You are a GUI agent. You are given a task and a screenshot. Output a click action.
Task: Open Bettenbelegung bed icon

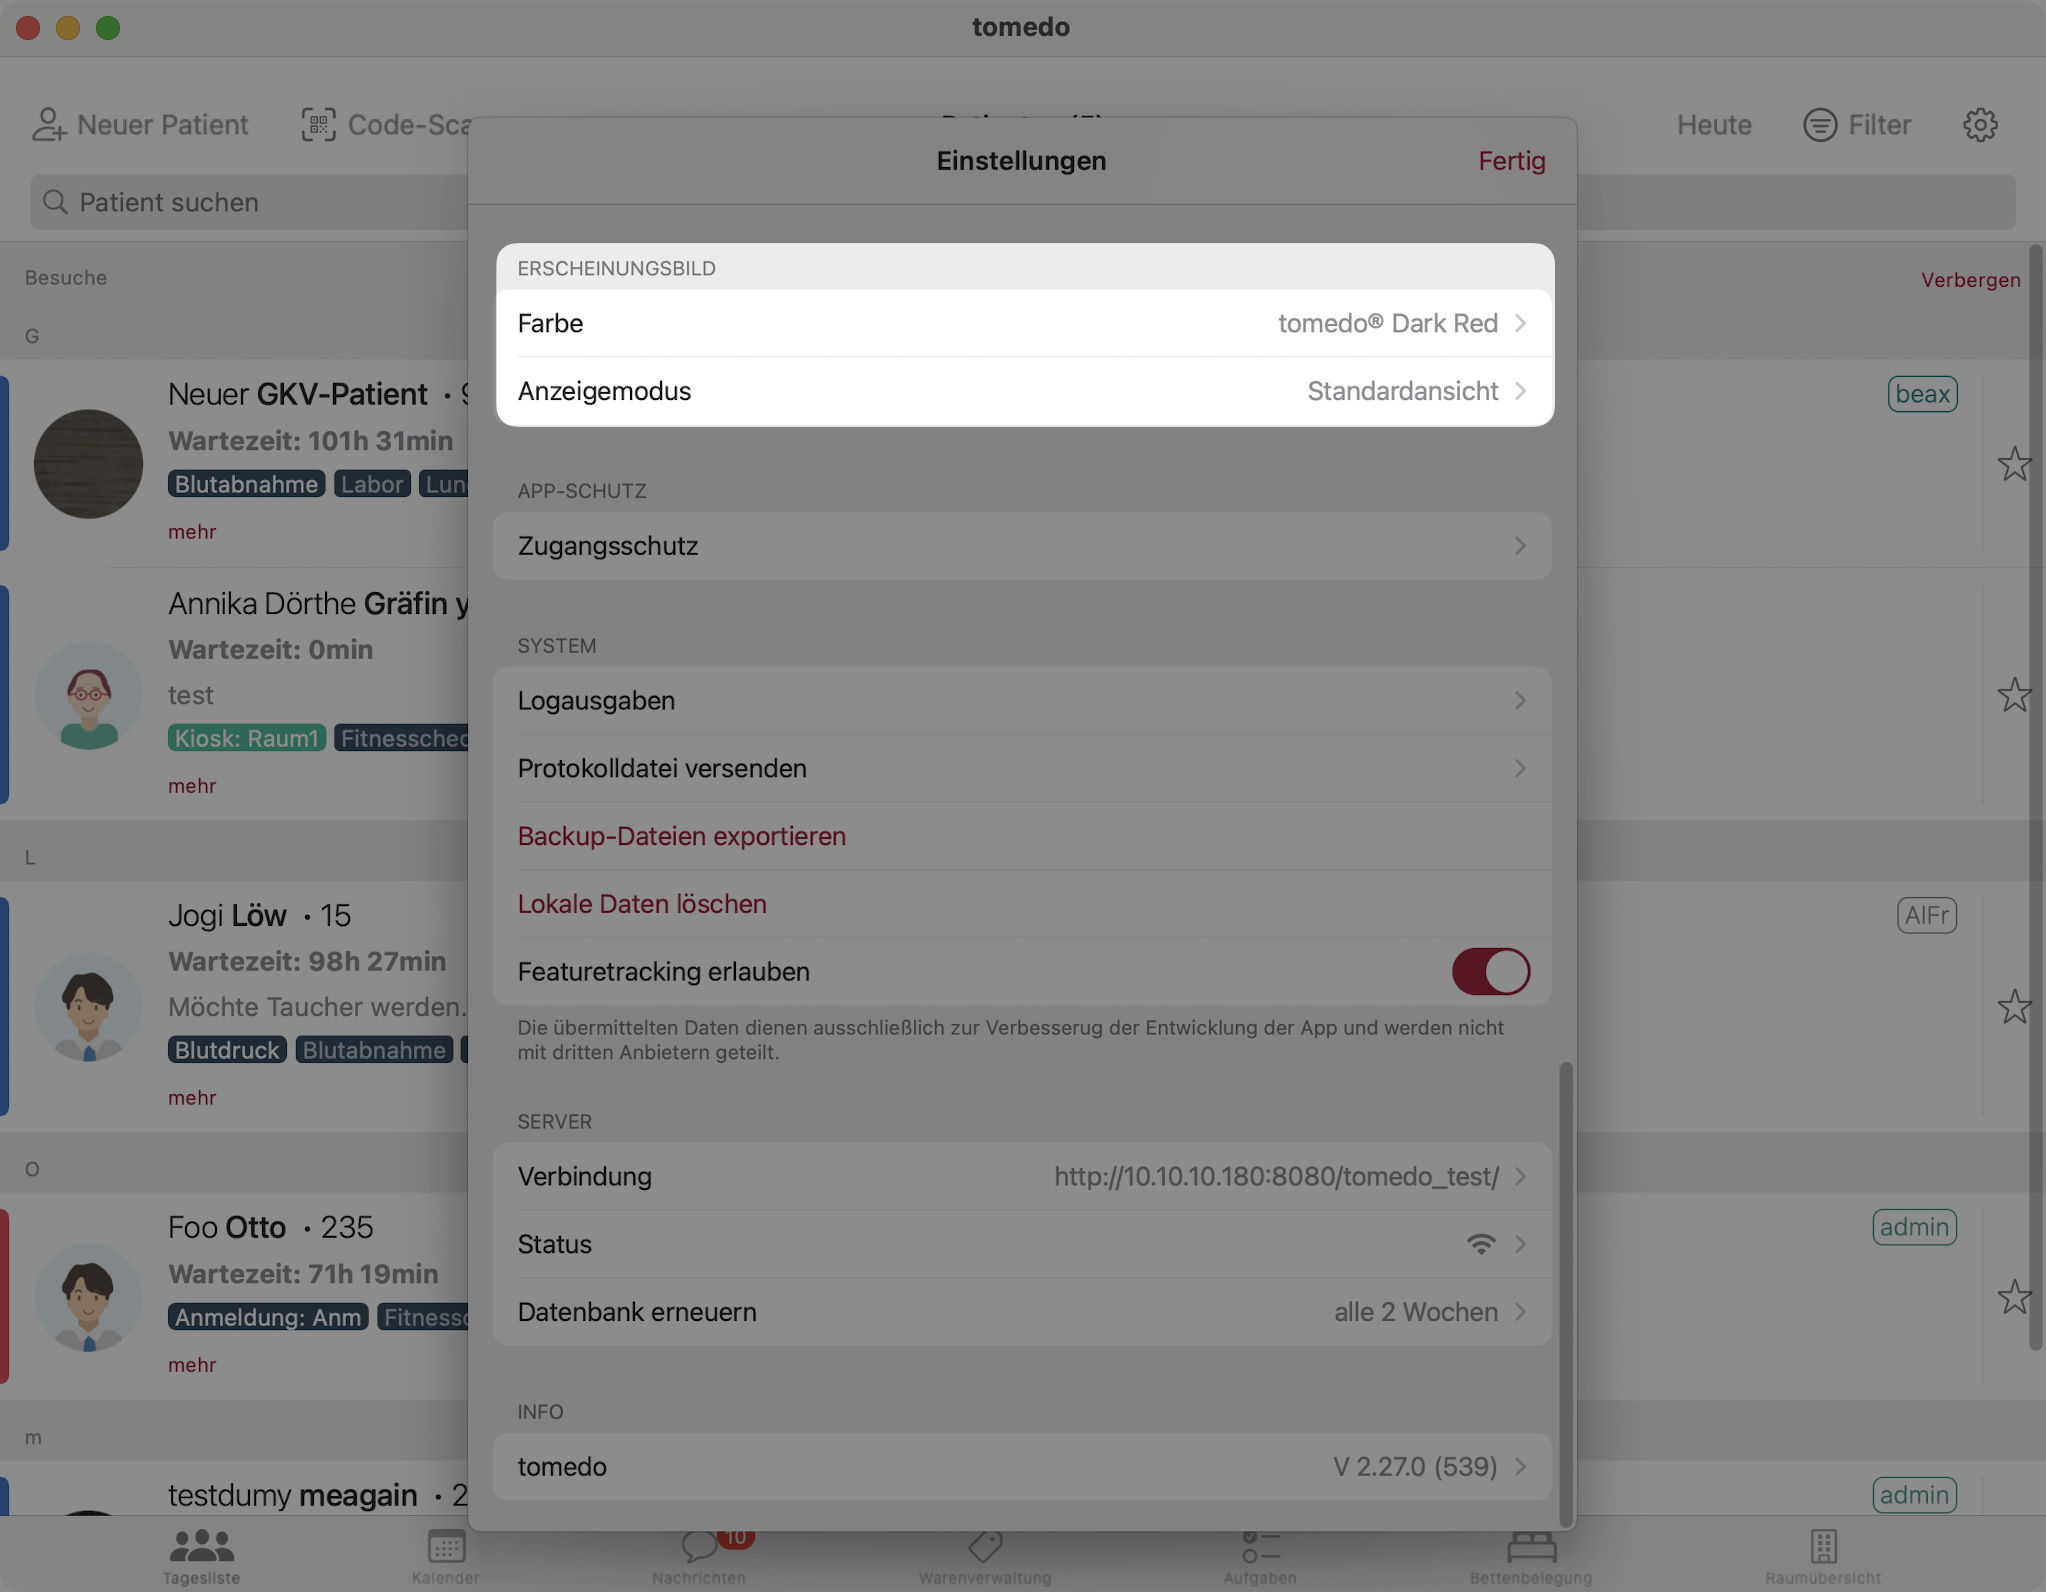(1532, 1546)
